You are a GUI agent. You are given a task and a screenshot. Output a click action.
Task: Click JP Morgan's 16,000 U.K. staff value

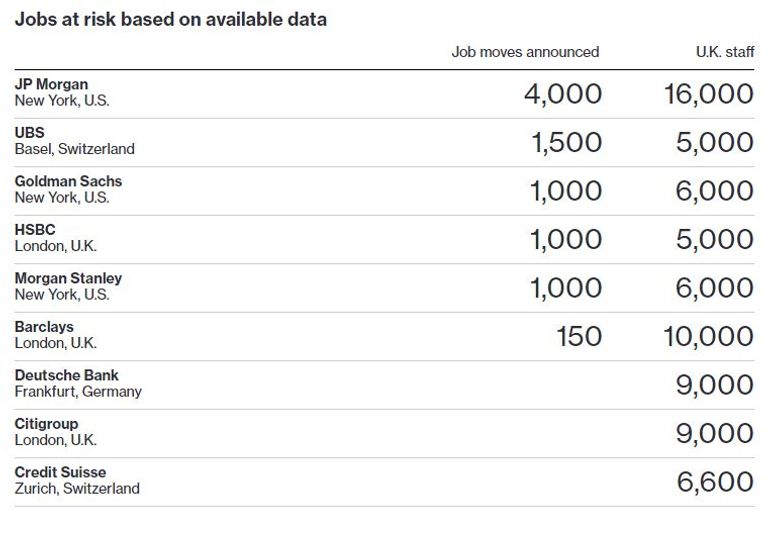click(x=708, y=94)
